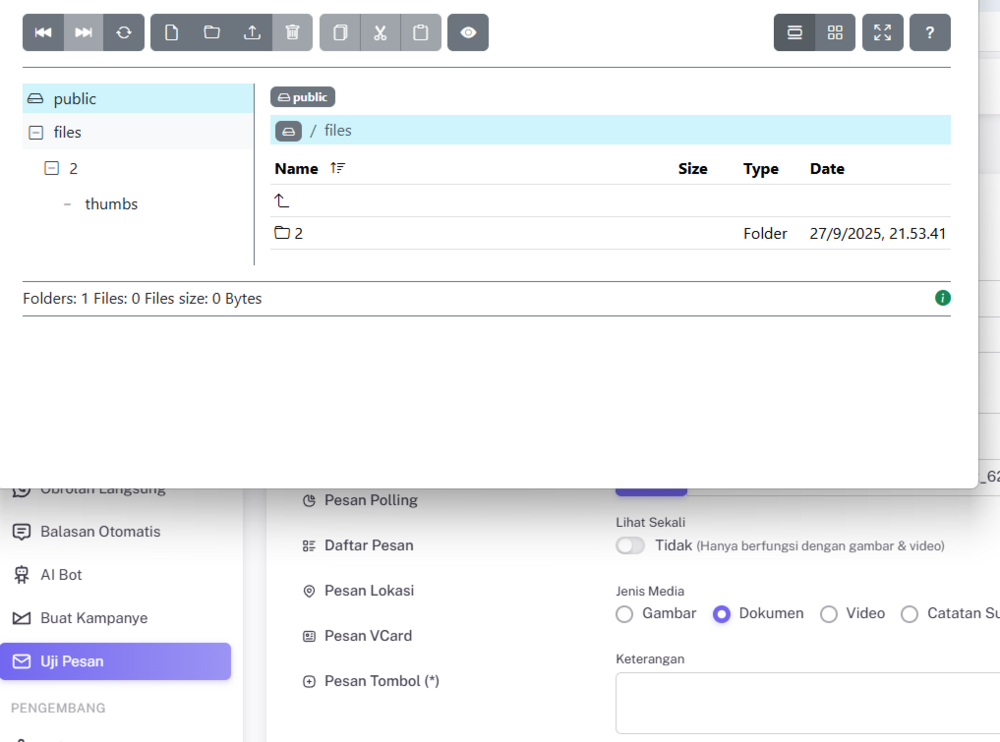Collapse folder 2 in the tree
The width and height of the screenshot is (1000, 742).
click(52, 168)
